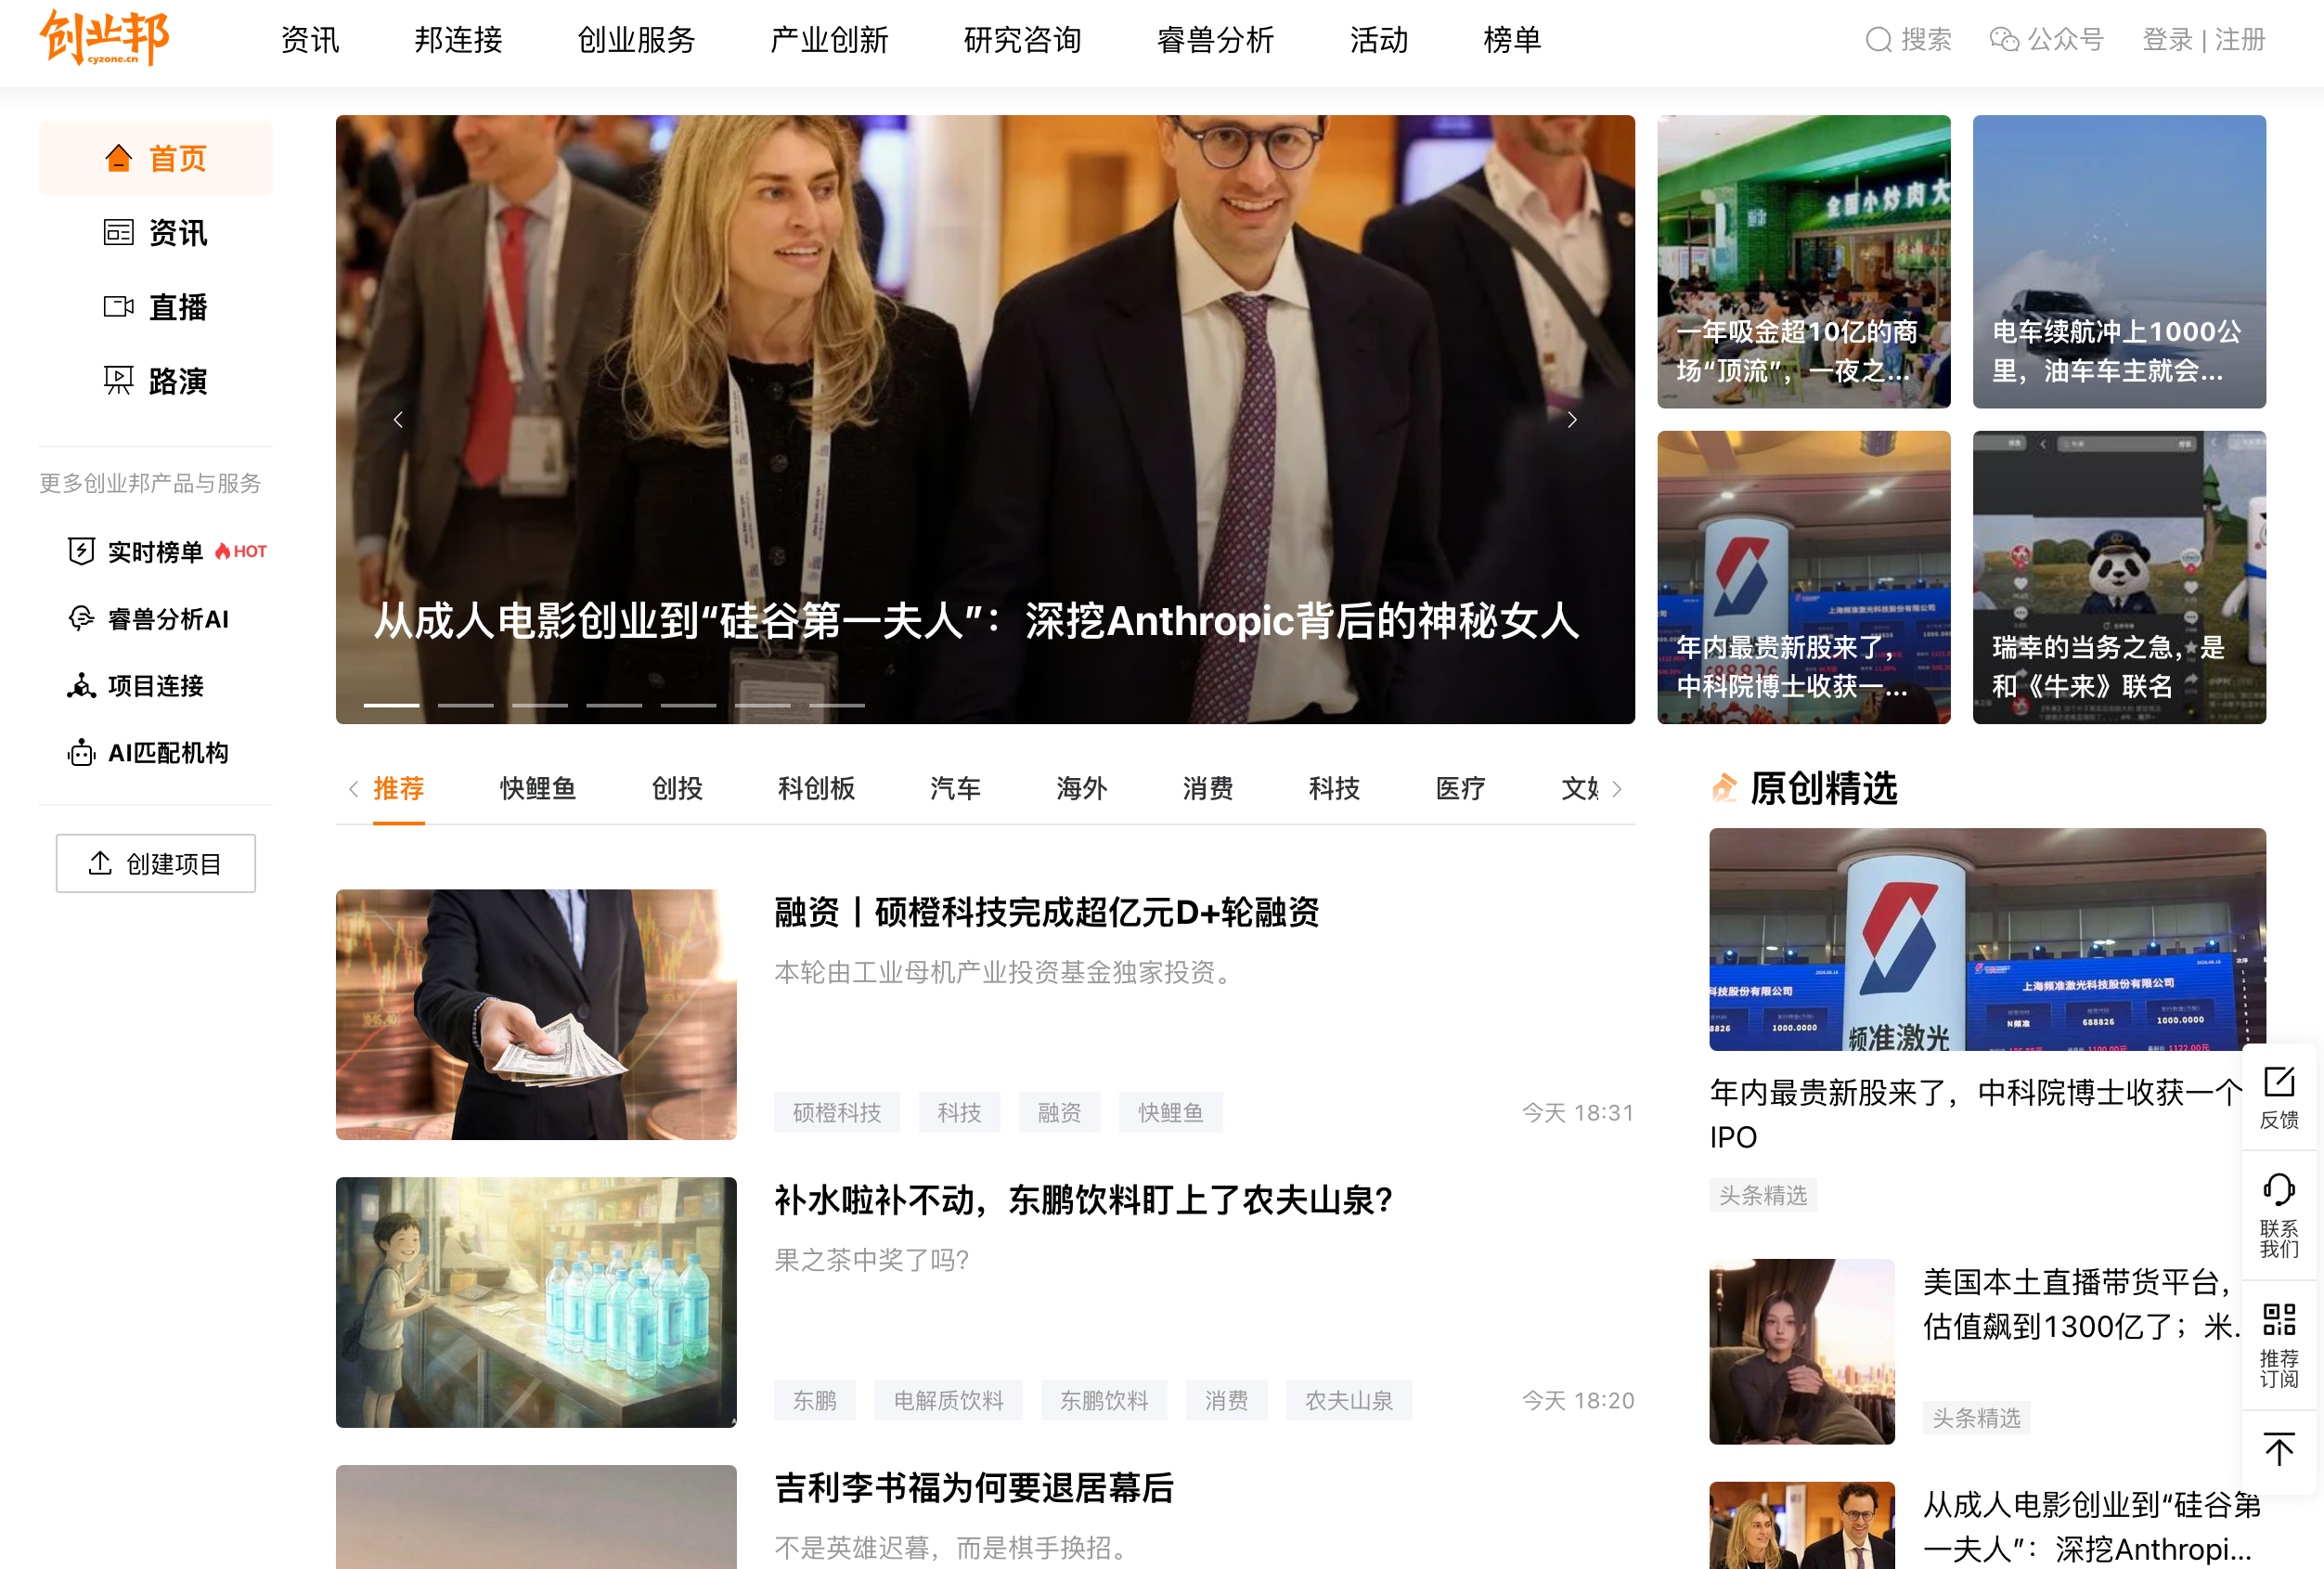Image resolution: width=2324 pixels, height=1569 pixels.
Task: Switch to the 消费 tab
Action: pos(1208,788)
